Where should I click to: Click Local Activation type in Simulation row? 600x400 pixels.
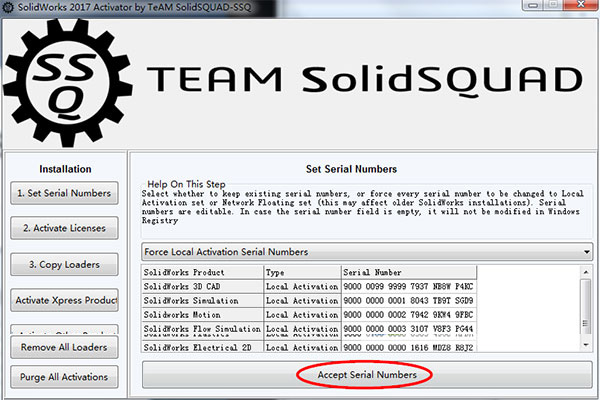[x=302, y=301]
